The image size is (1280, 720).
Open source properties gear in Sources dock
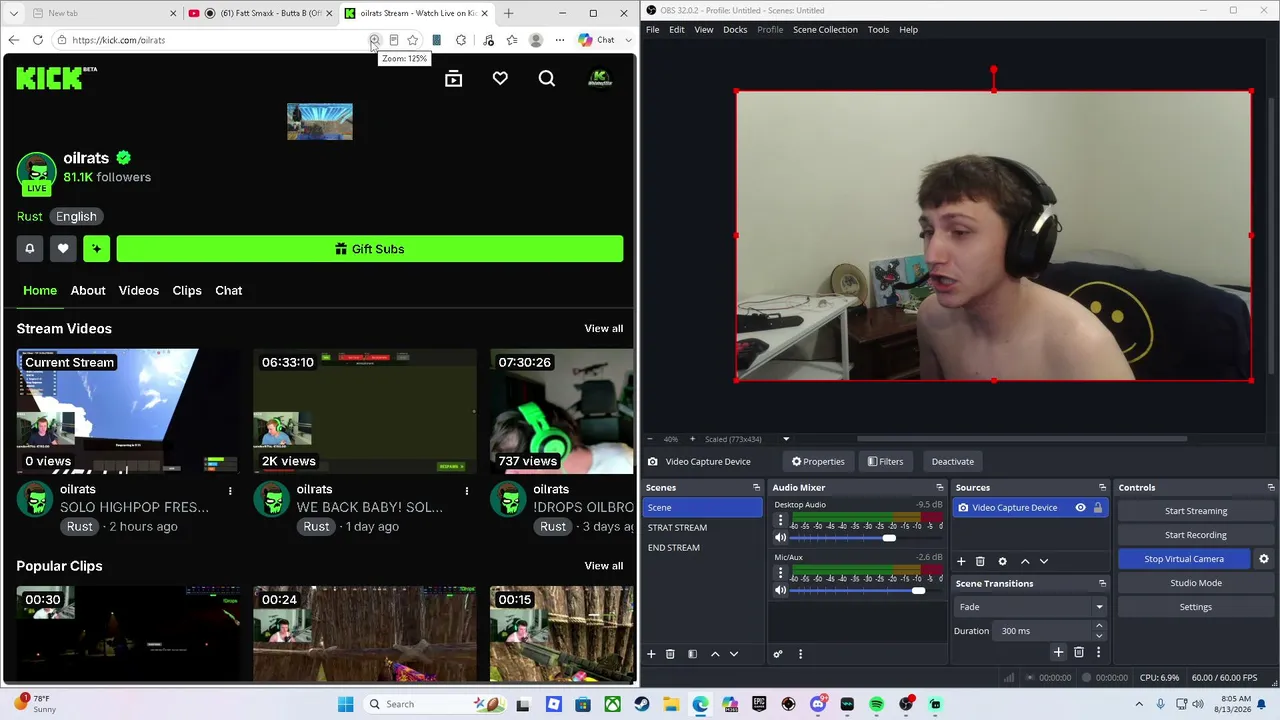click(x=1002, y=561)
